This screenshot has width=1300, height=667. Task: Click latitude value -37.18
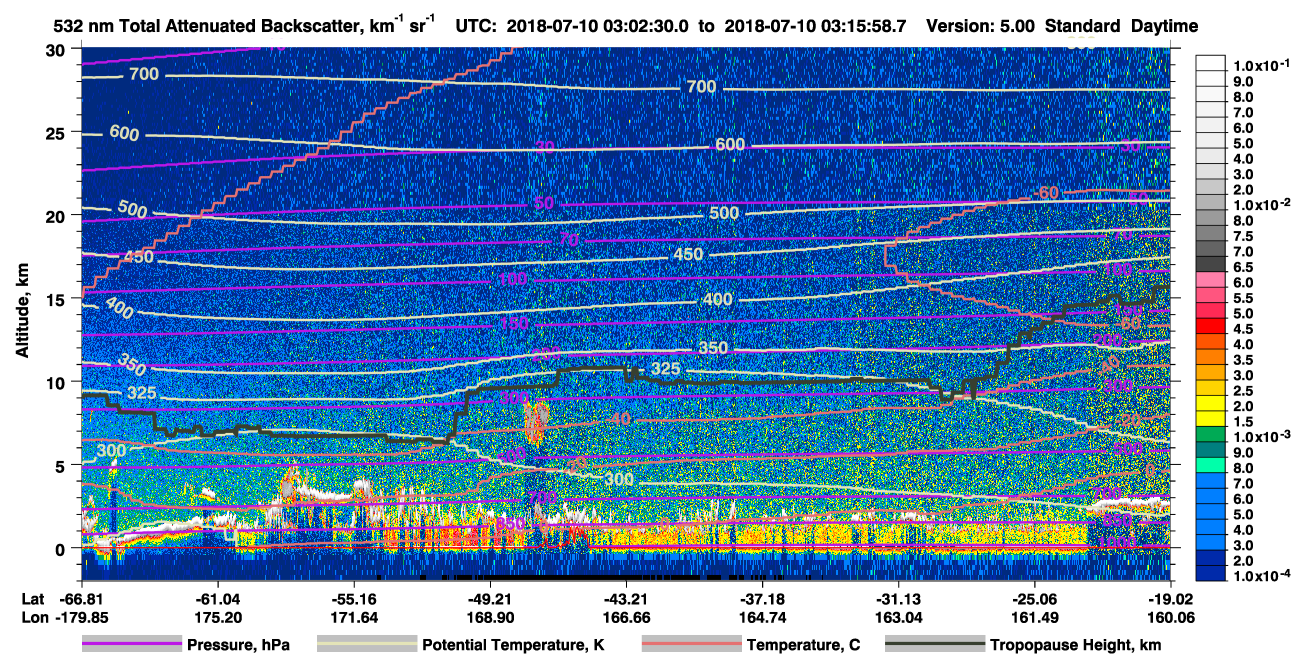point(763,598)
